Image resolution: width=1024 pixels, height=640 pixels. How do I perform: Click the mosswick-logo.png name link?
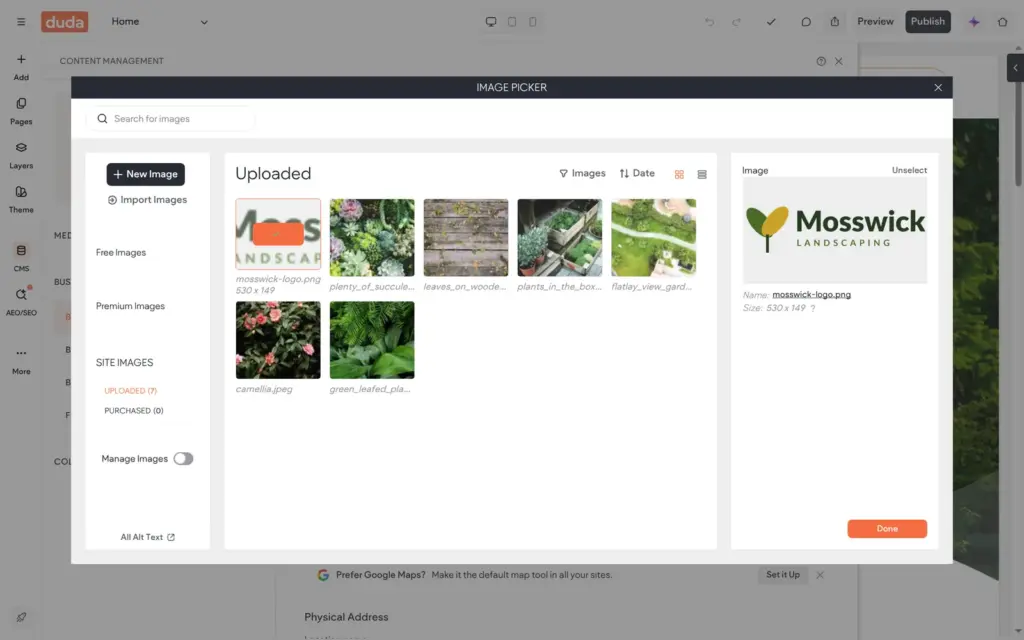811,295
